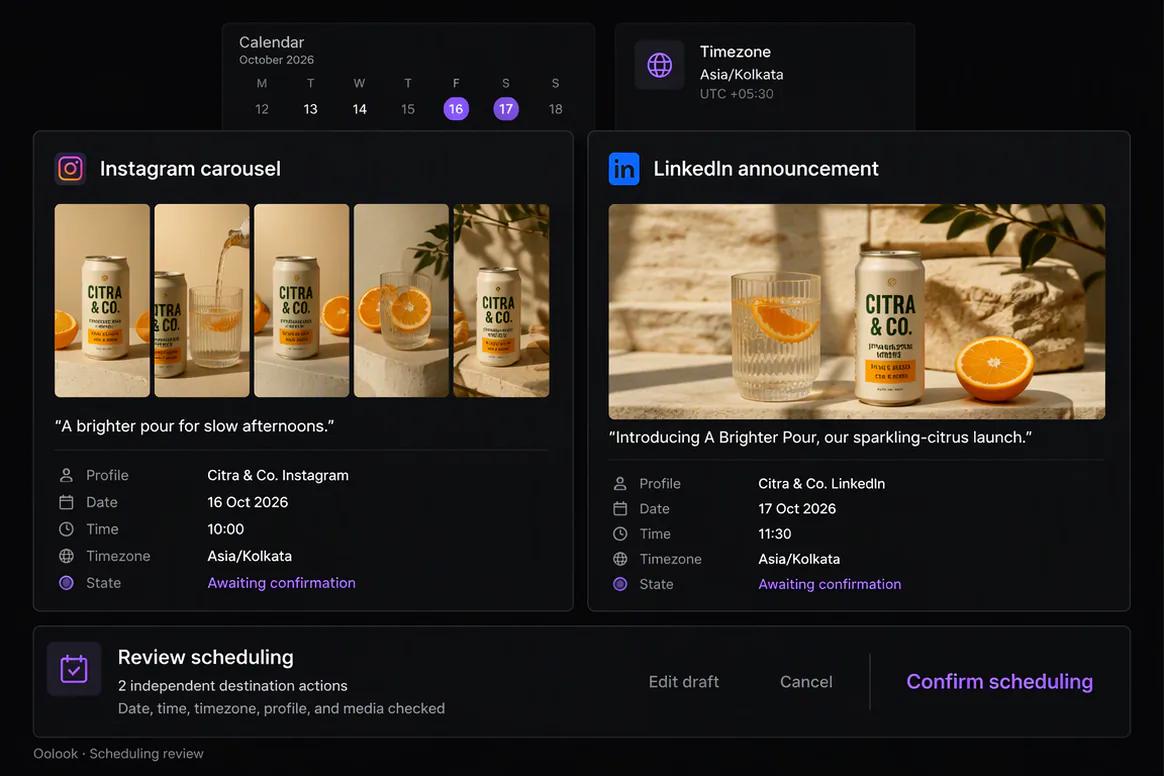Click the Profile person icon in Instagram card
This screenshot has width=1164, height=776.
[x=66, y=475]
